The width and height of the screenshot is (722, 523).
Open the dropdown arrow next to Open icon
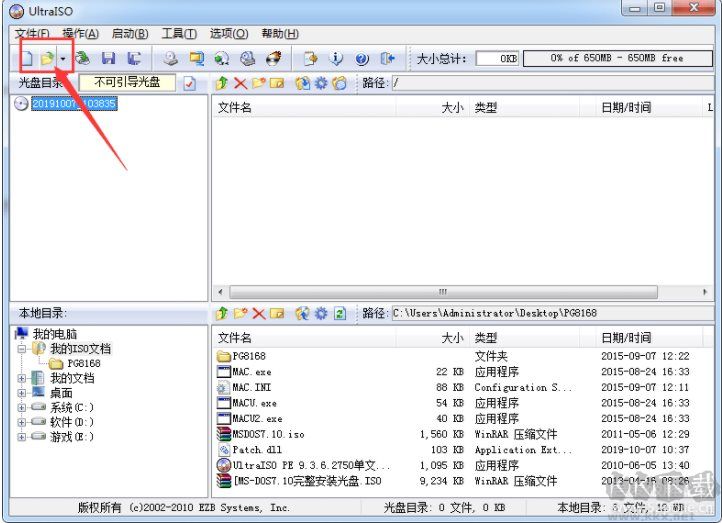click(x=63, y=59)
